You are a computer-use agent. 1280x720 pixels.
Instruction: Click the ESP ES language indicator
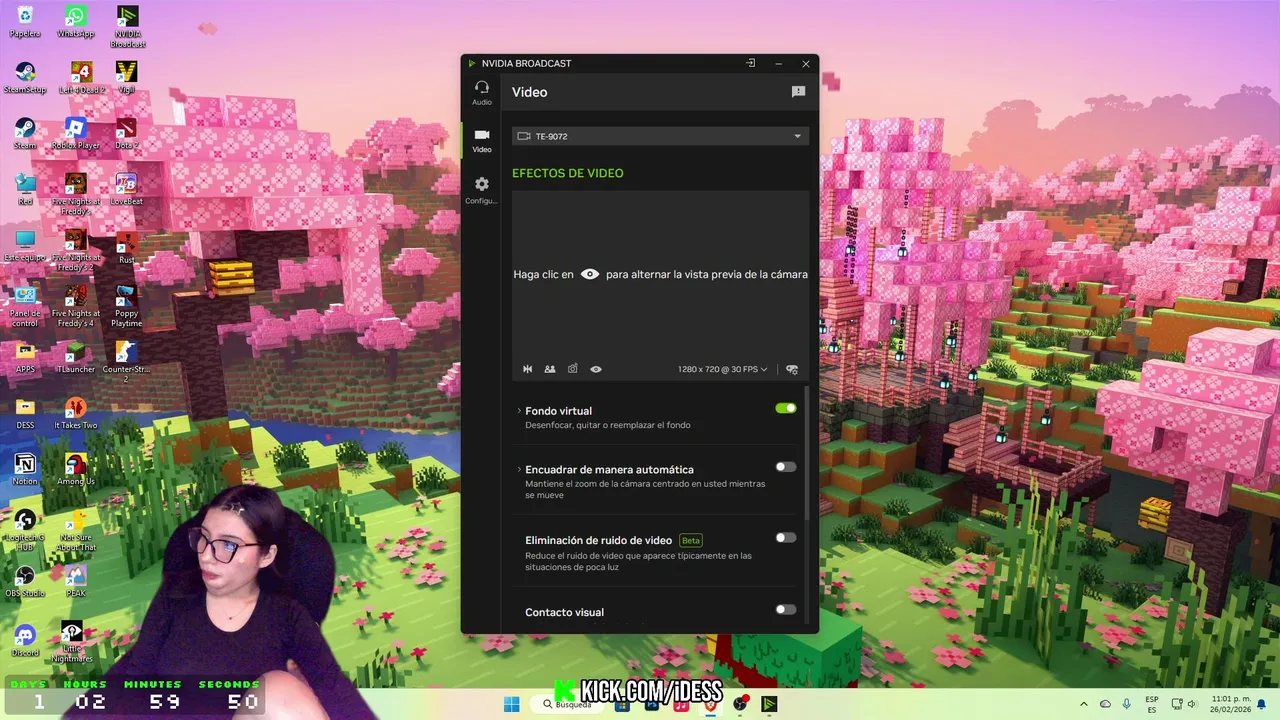(x=1152, y=704)
